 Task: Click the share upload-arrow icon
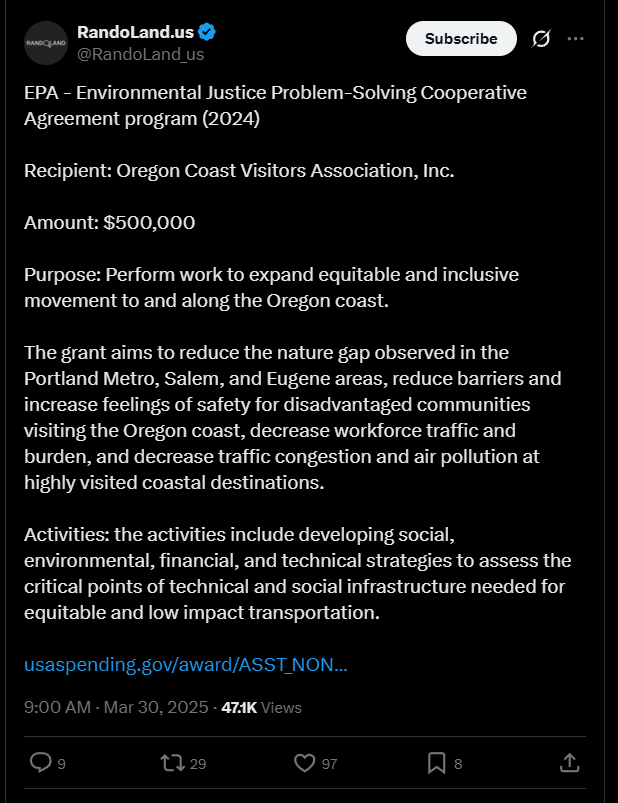569,763
